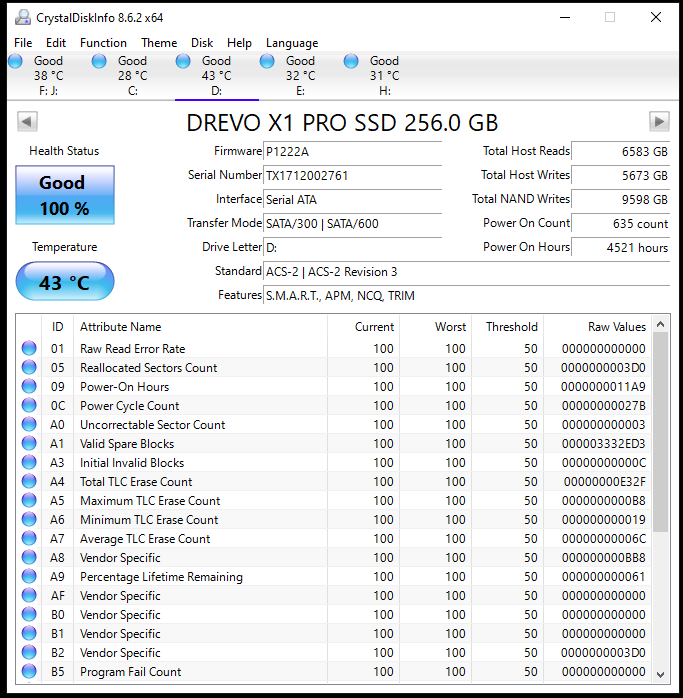Select the C: disk at 28 °C

click(x=133, y=76)
